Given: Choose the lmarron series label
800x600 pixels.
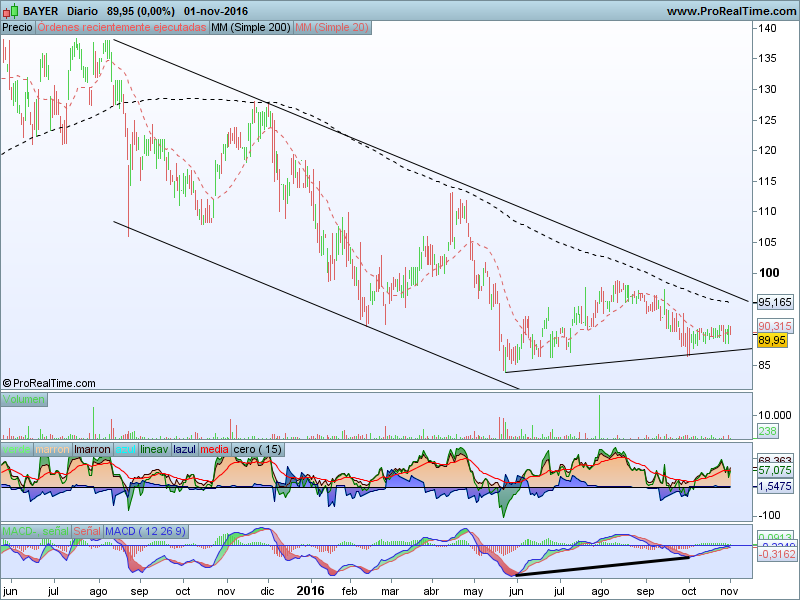Looking at the screenshot, I should tap(93, 450).
